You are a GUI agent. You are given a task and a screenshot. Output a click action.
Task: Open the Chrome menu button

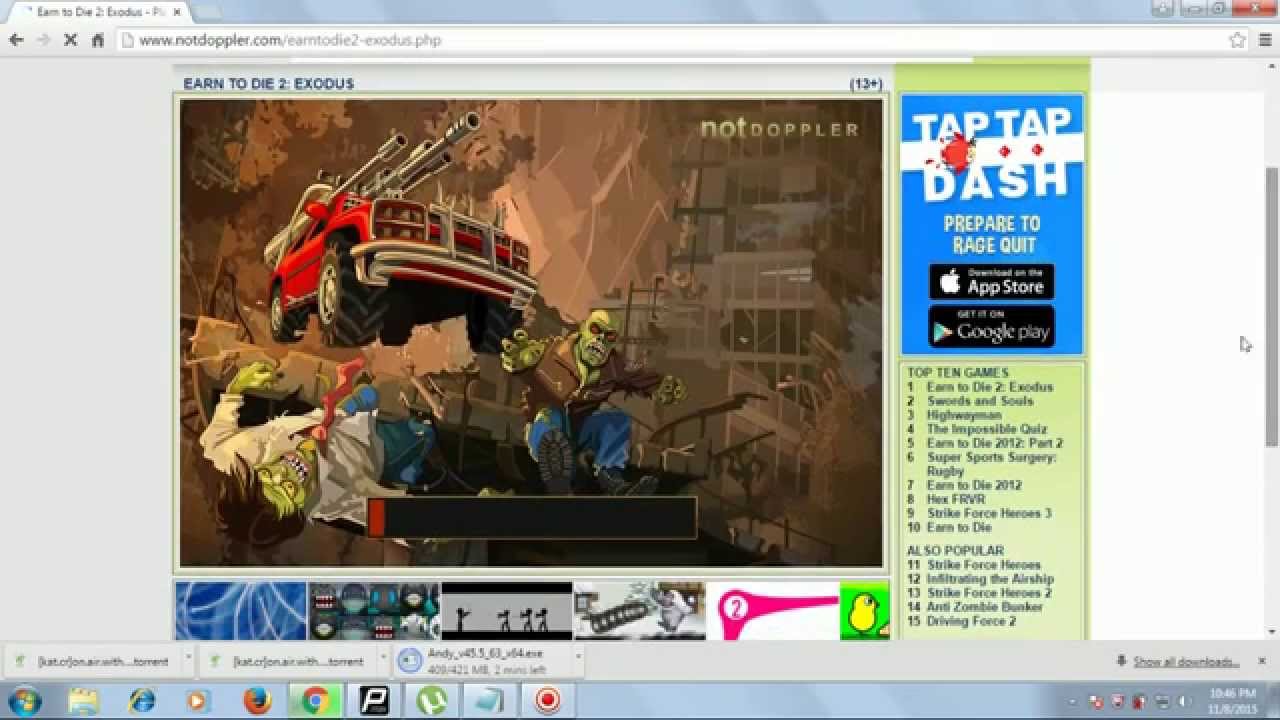(1265, 40)
